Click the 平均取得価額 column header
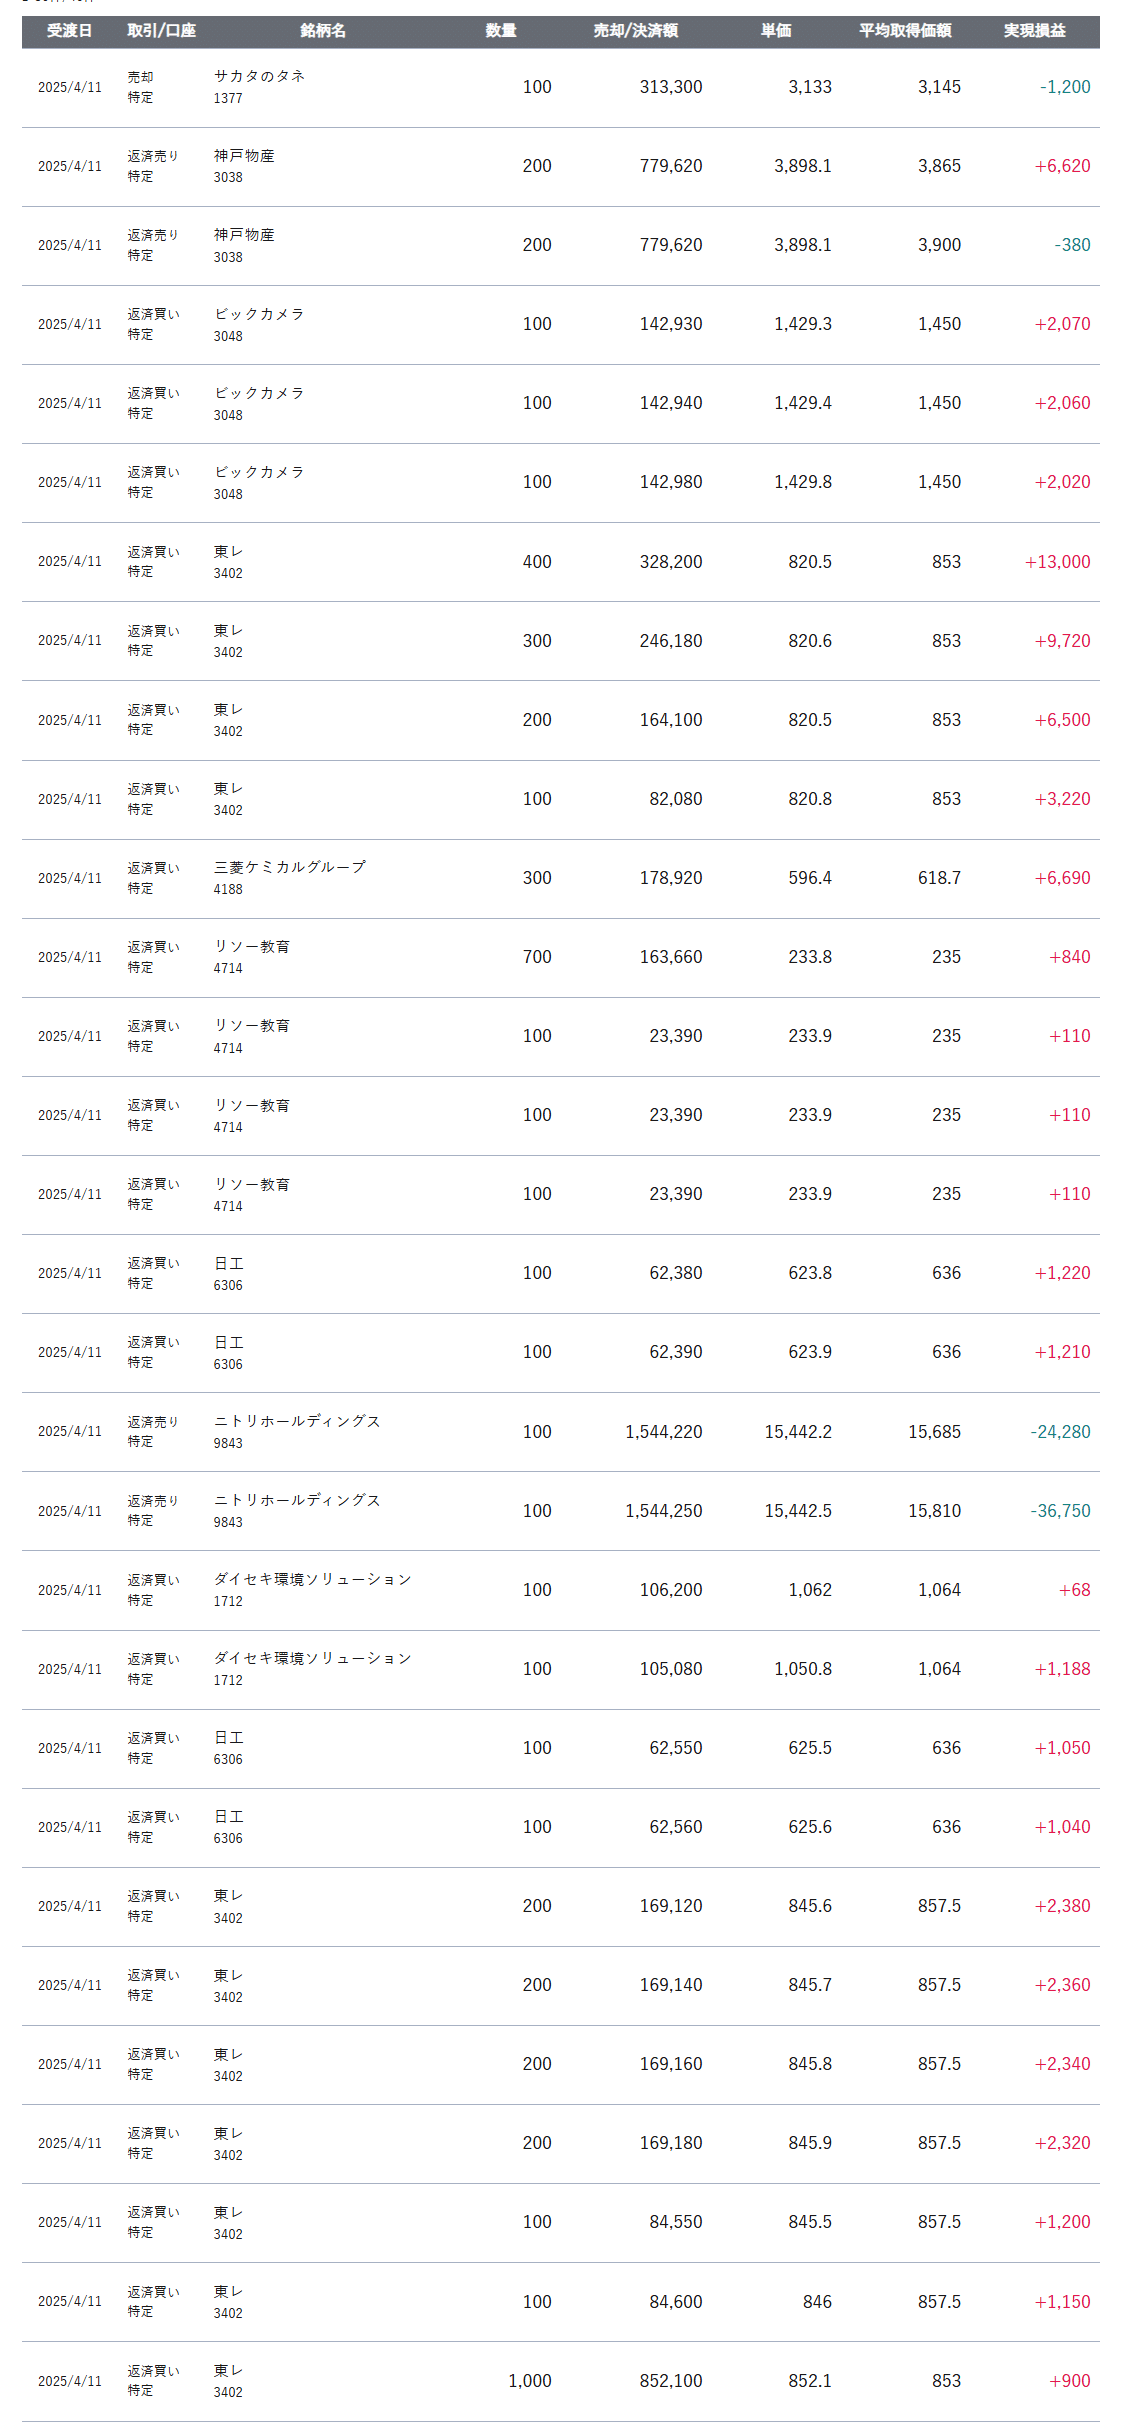Viewport: 1138px width, 2429px height. [x=905, y=31]
